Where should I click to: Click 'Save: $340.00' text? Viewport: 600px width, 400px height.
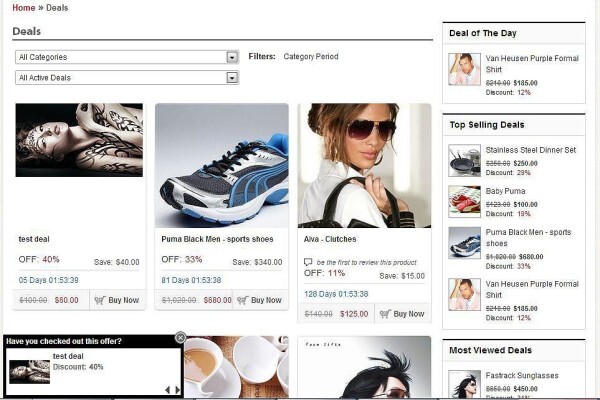click(257, 262)
